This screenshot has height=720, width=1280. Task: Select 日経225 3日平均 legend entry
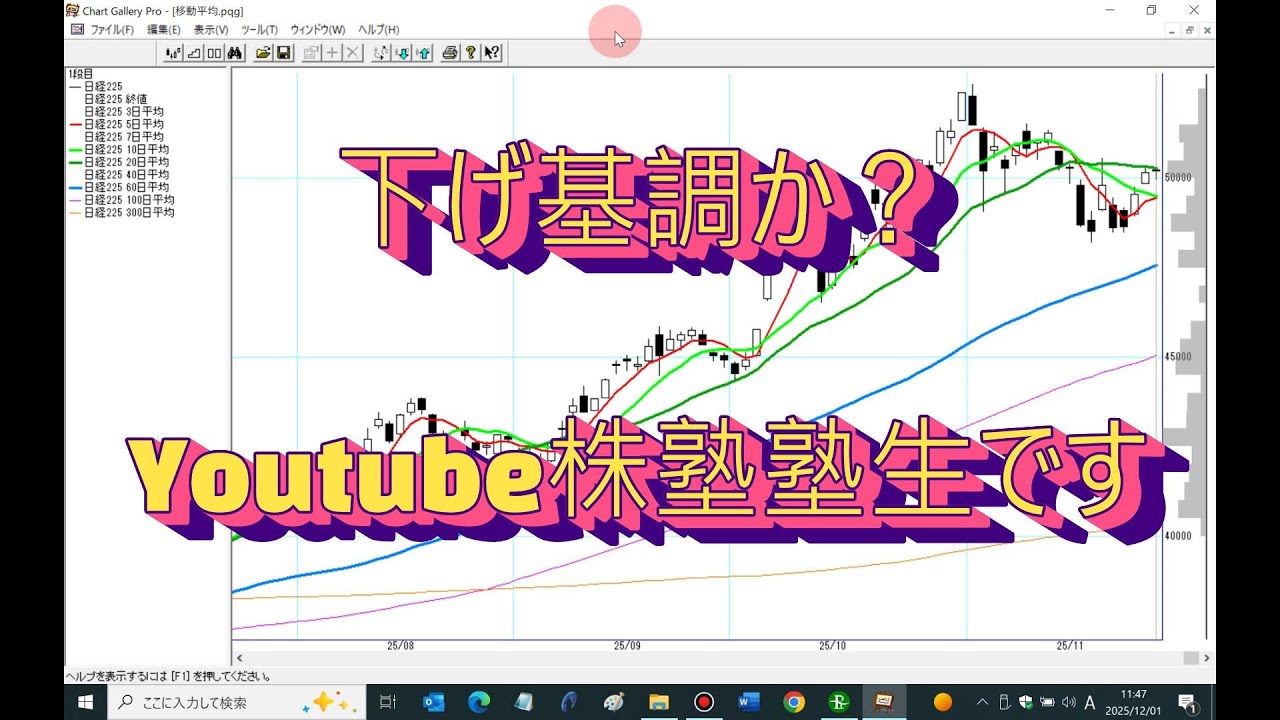(x=124, y=111)
